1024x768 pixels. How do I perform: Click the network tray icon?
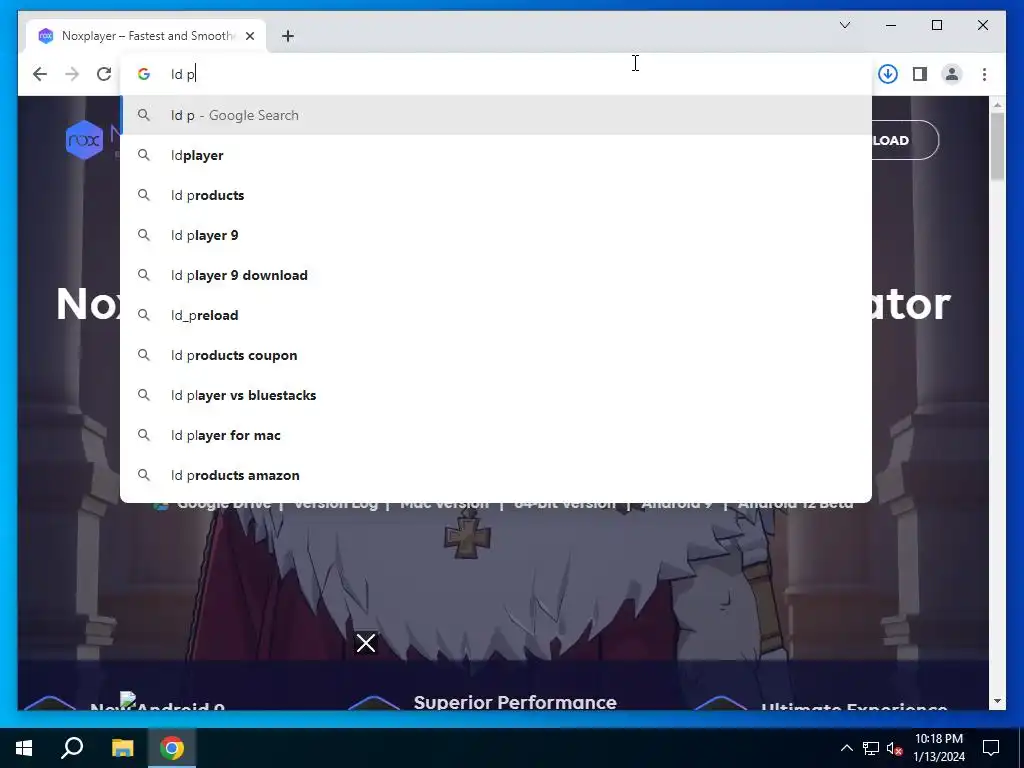(871, 748)
